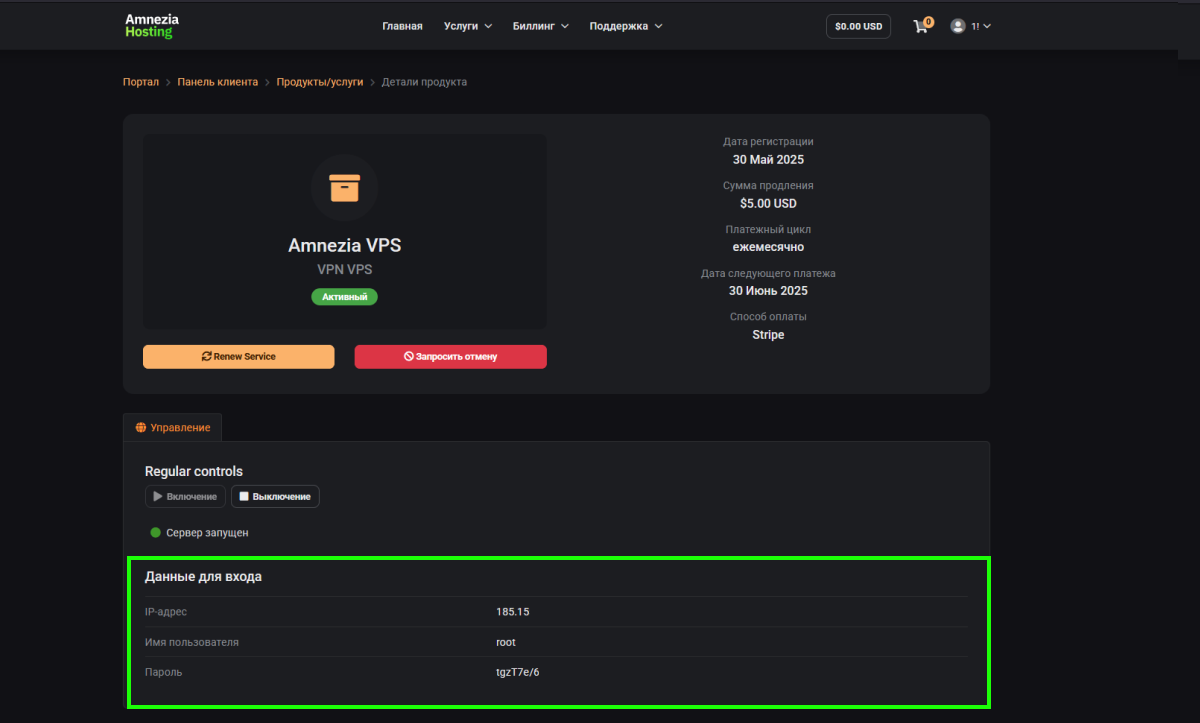Click the Включение power-on button
Viewport: 1200px width, 723px height.
(185, 496)
